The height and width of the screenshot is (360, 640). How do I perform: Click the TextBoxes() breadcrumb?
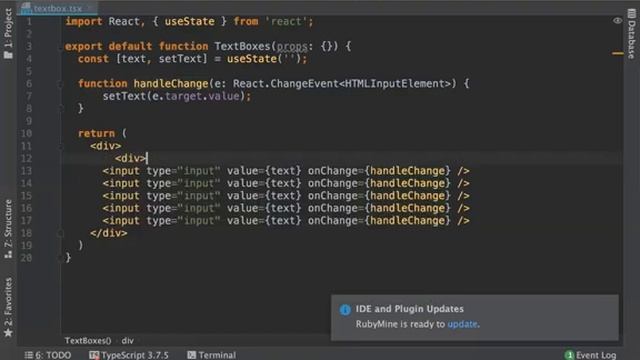(88, 340)
